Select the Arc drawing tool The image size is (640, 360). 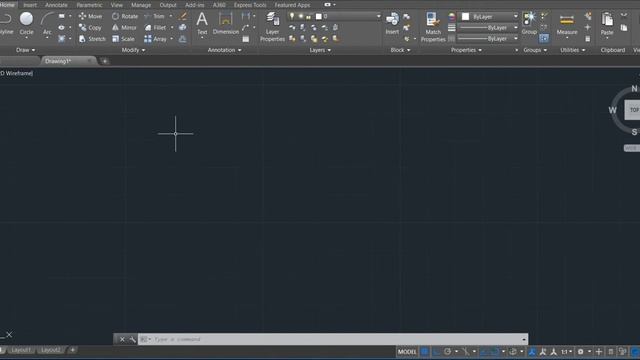(47, 24)
